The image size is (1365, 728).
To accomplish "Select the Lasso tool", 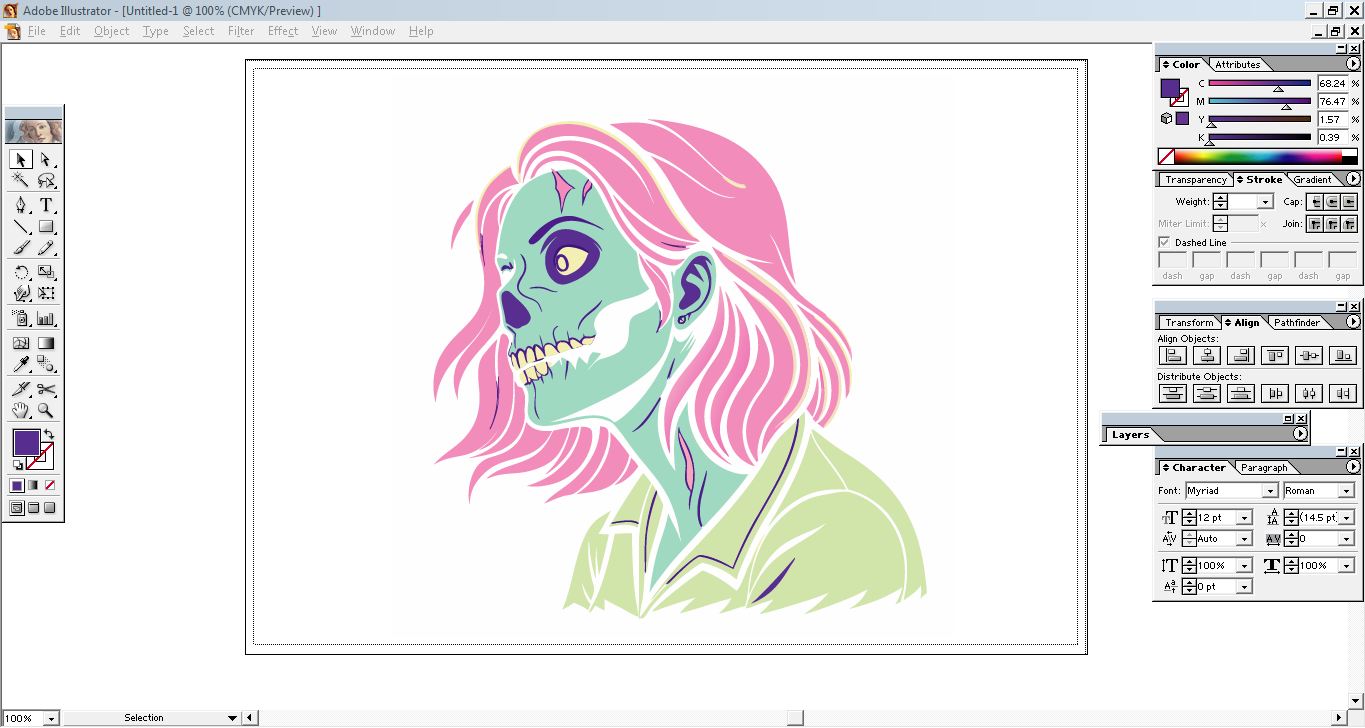I will coord(46,181).
